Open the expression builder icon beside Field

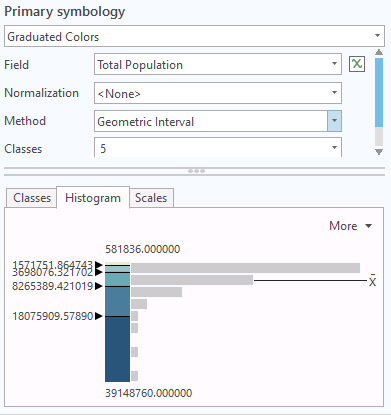(x=357, y=64)
